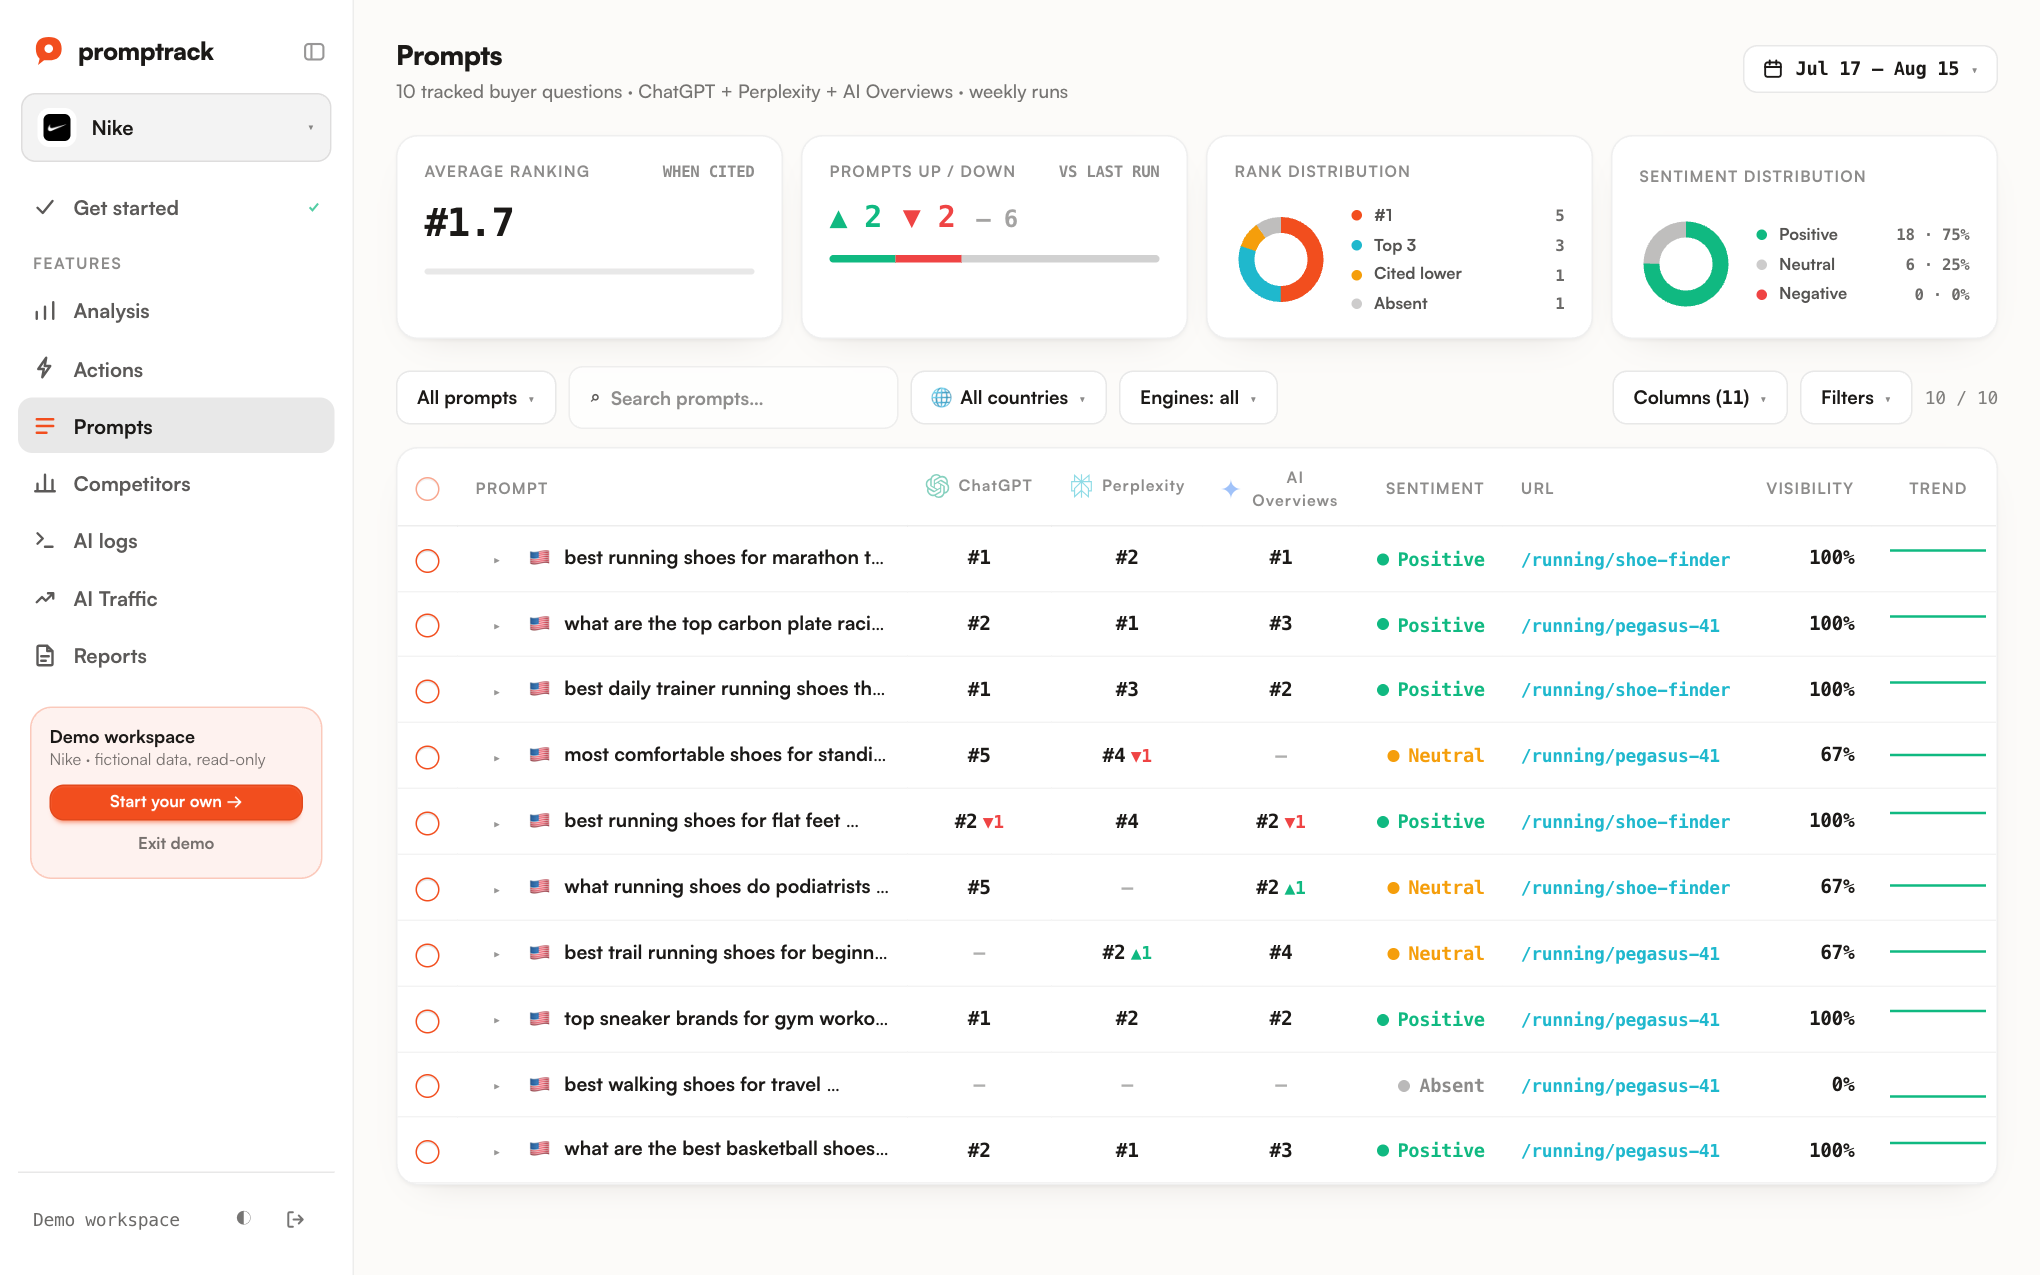The width and height of the screenshot is (2040, 1275).
Task: Expand the basketball shoes prompt row
Action: pos(496,1152)
